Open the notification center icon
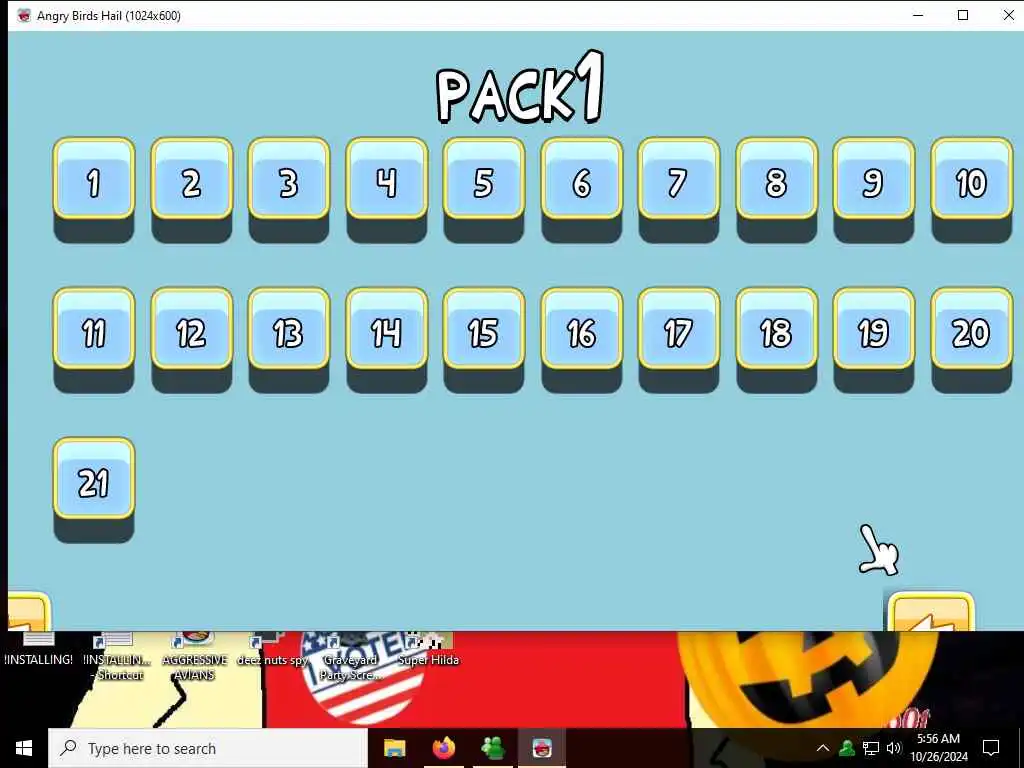Image resolution: width=1024 pixels, height=768 pixels. tap(991, 748)
